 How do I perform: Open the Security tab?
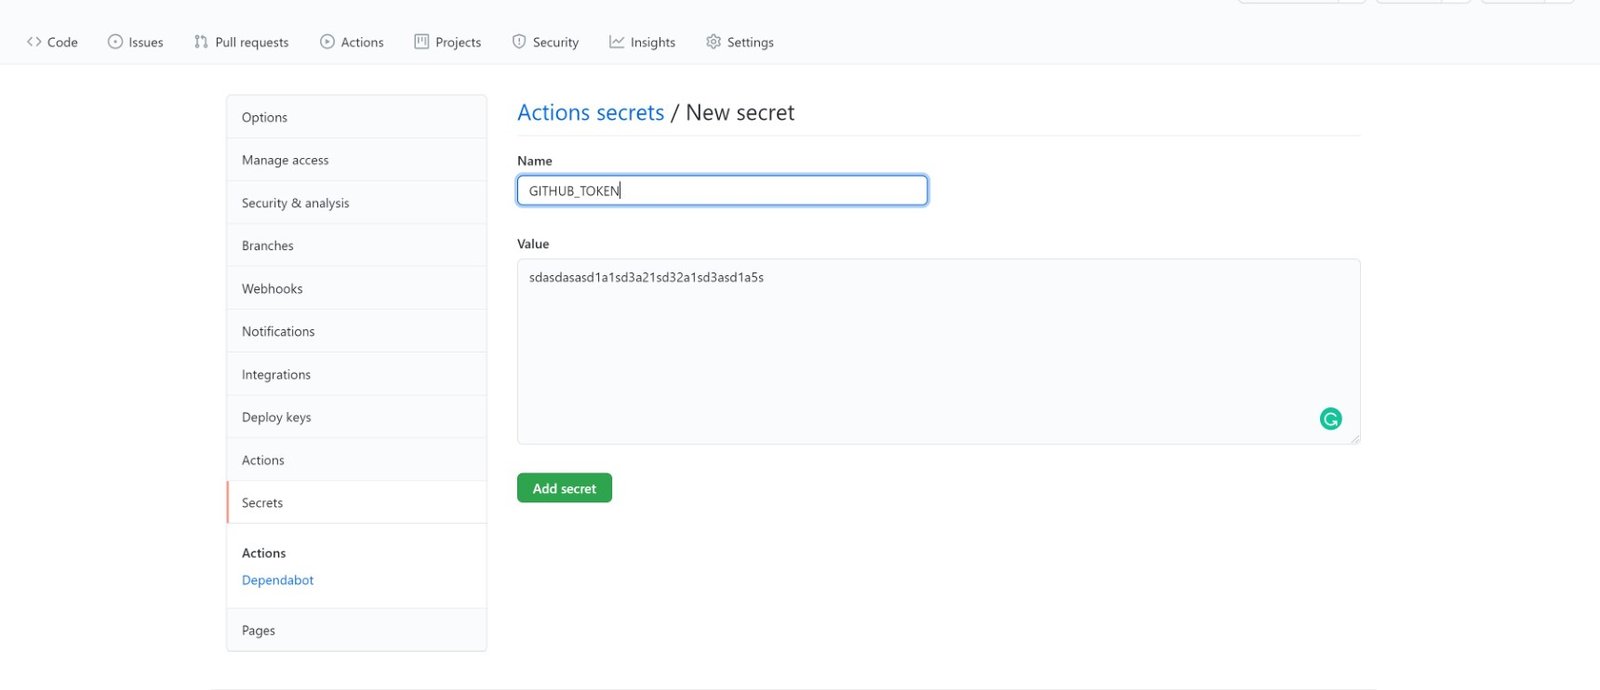pos(546,42)
